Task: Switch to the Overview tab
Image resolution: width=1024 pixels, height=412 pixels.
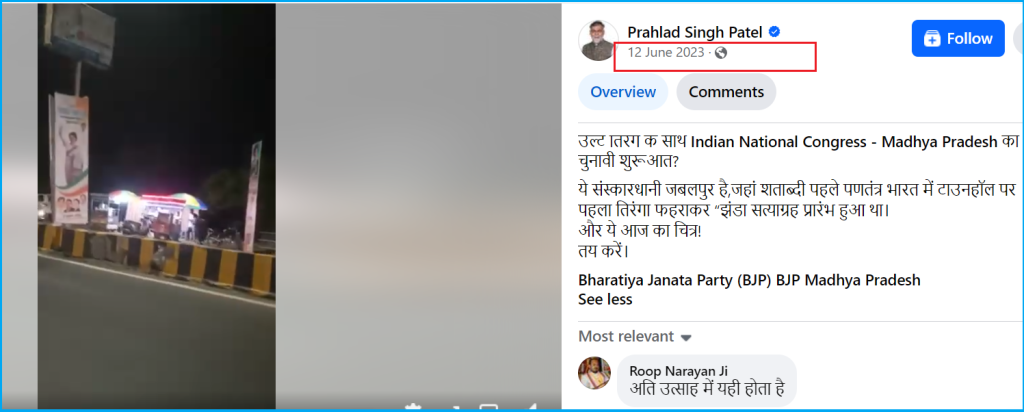Action: (x=623, y=92)
